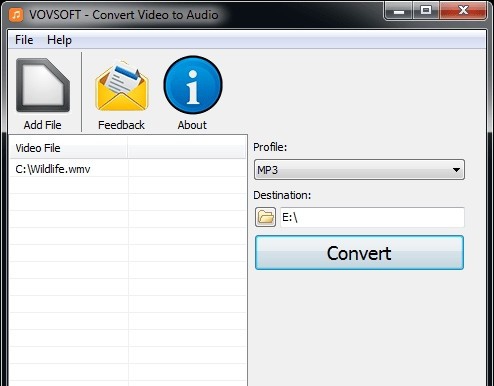Click the Video File column header
Image resolution: width=494 pixels, height=386 pixels.
pyautogui.click(x=69, y=148)
